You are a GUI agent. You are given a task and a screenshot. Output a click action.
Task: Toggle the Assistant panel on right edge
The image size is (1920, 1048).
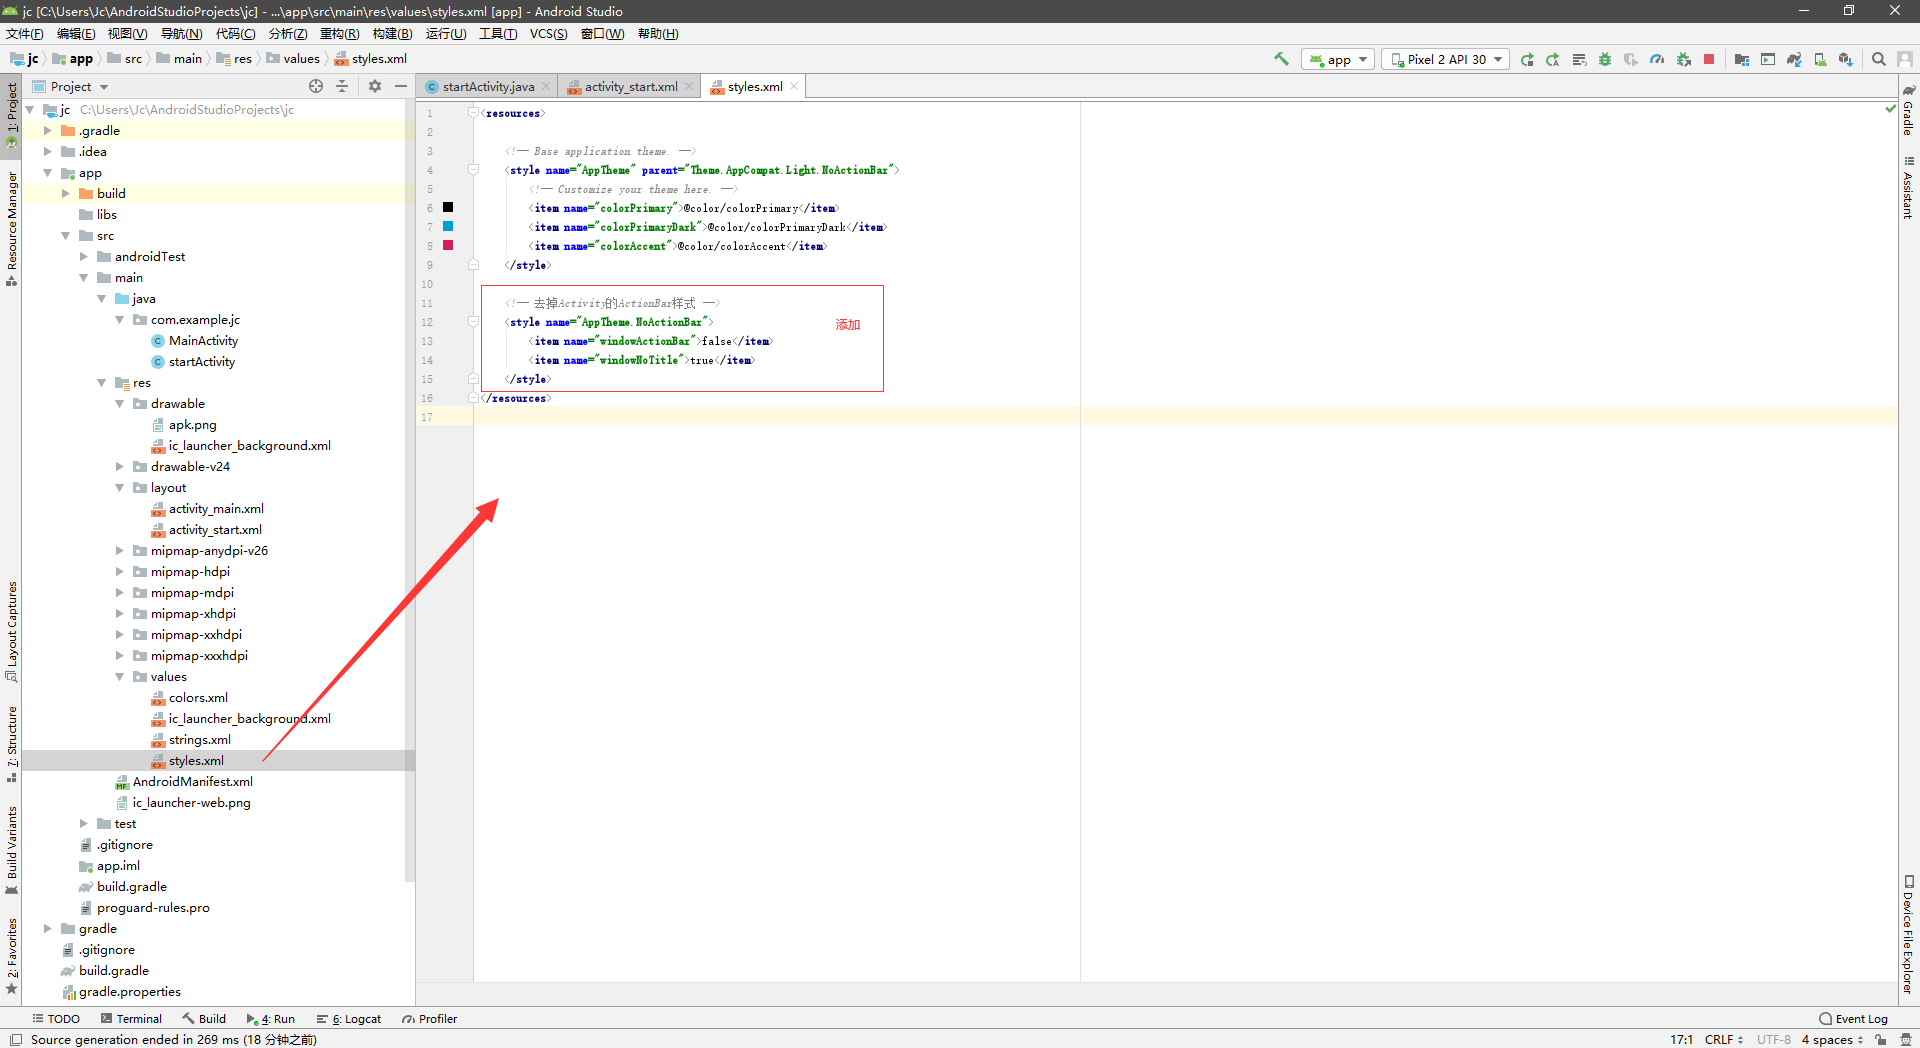point(1908,188)
